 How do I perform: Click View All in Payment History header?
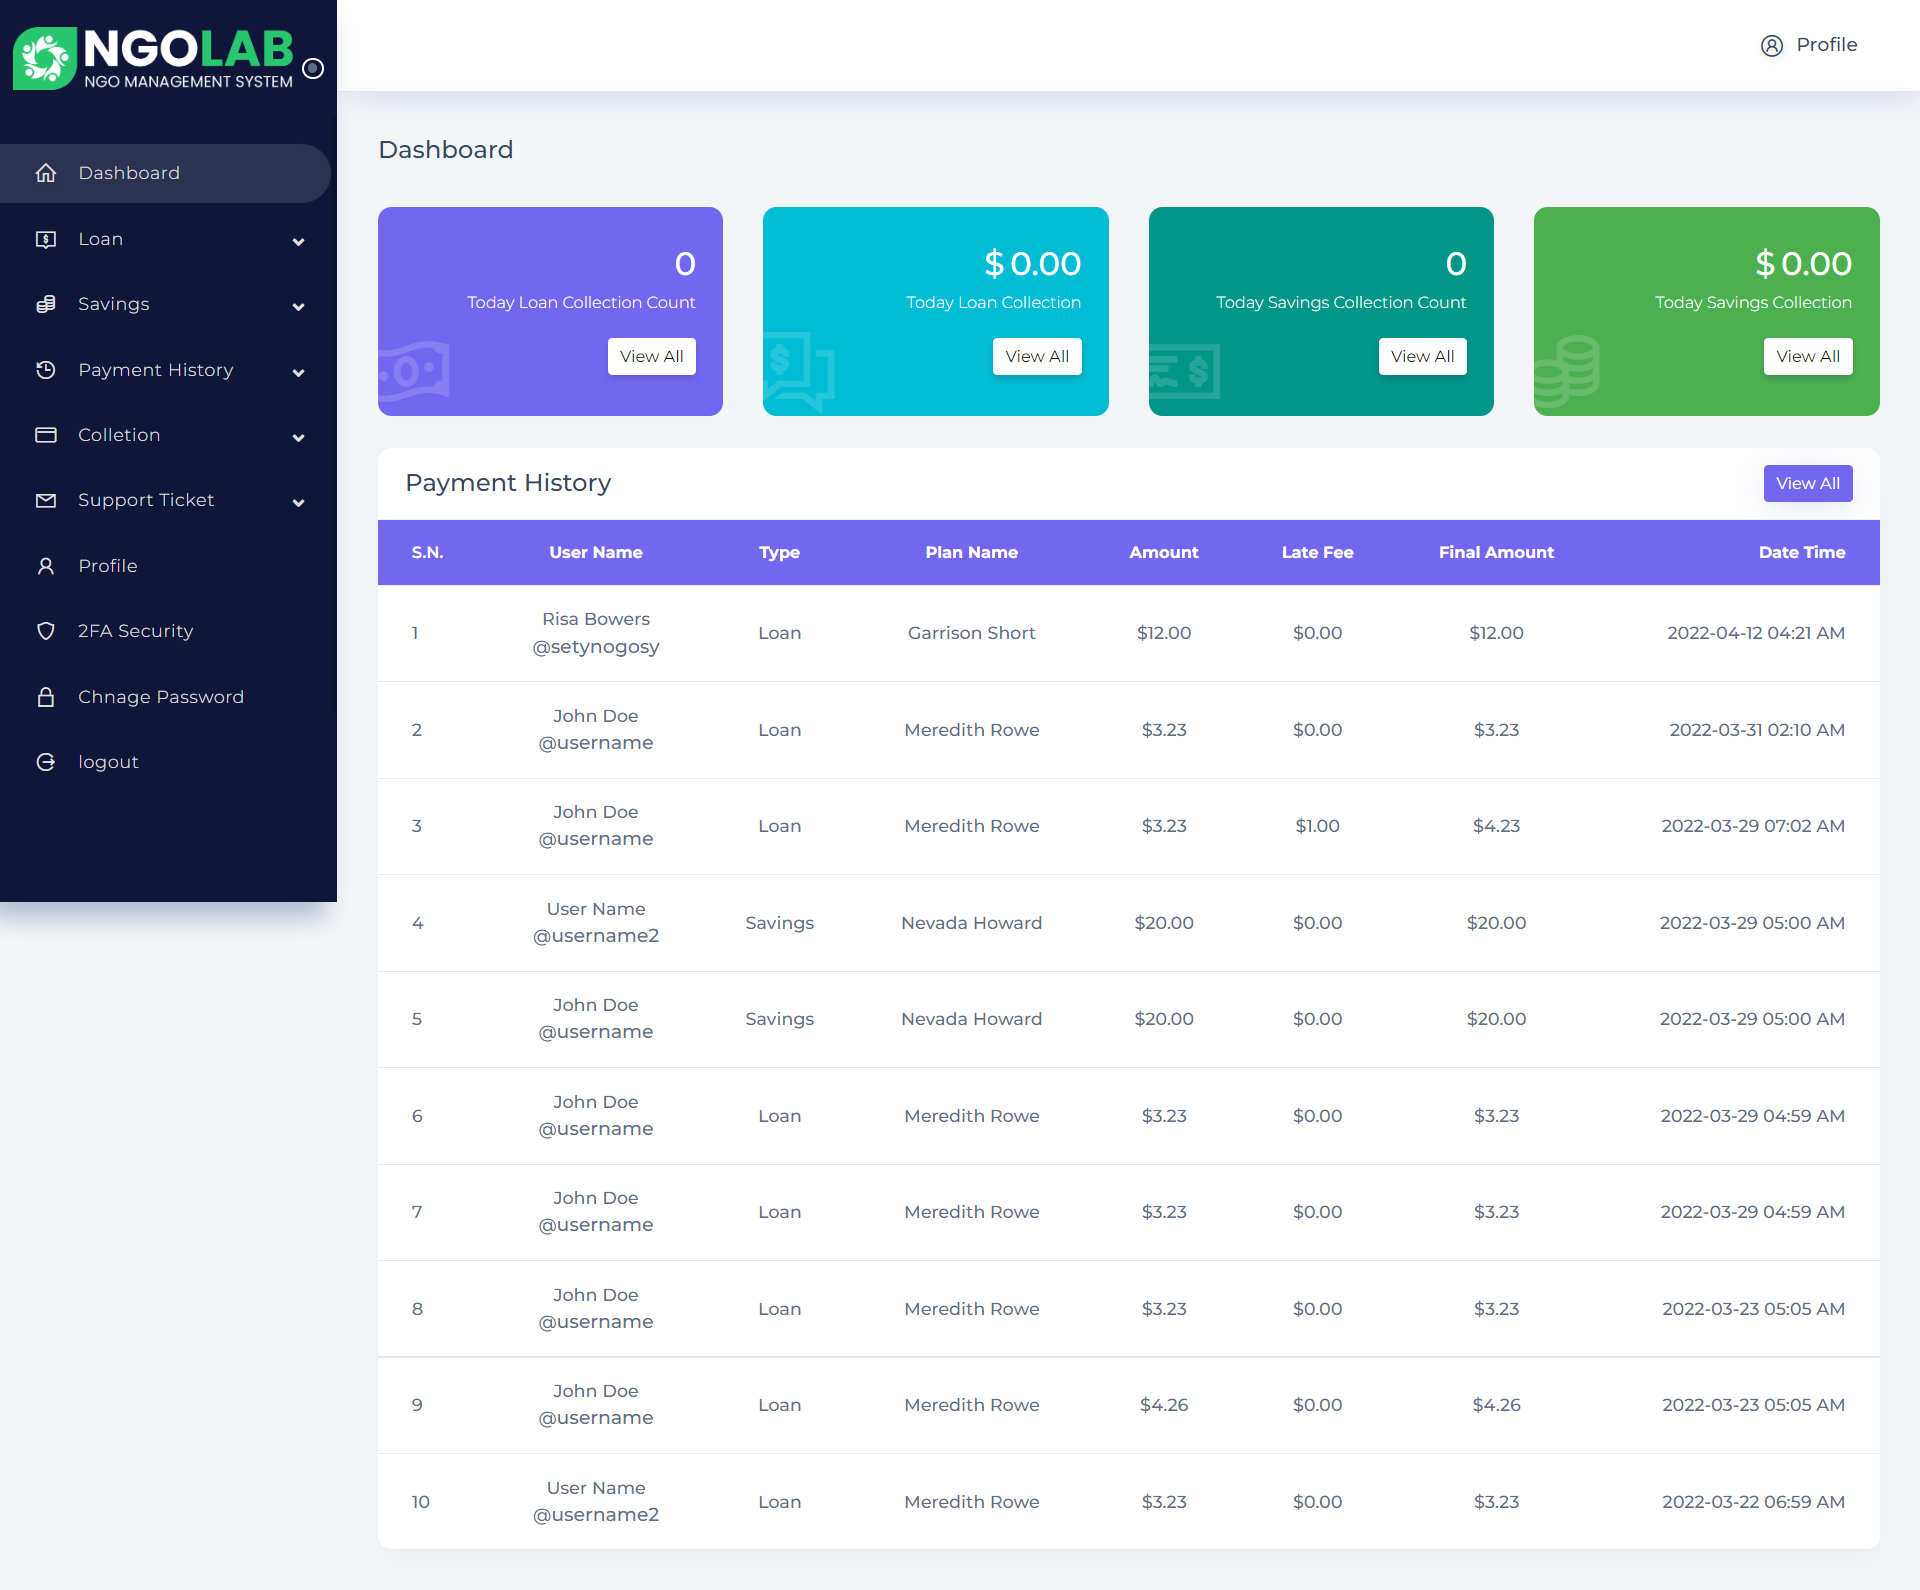pos(1807,483)
